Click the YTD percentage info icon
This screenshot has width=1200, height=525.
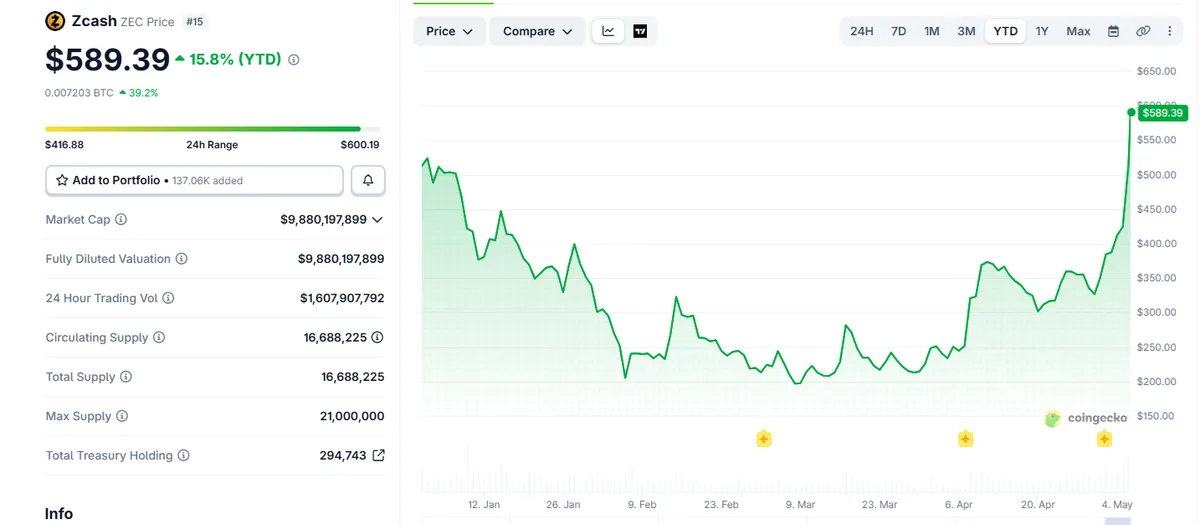tap(293, 60)
